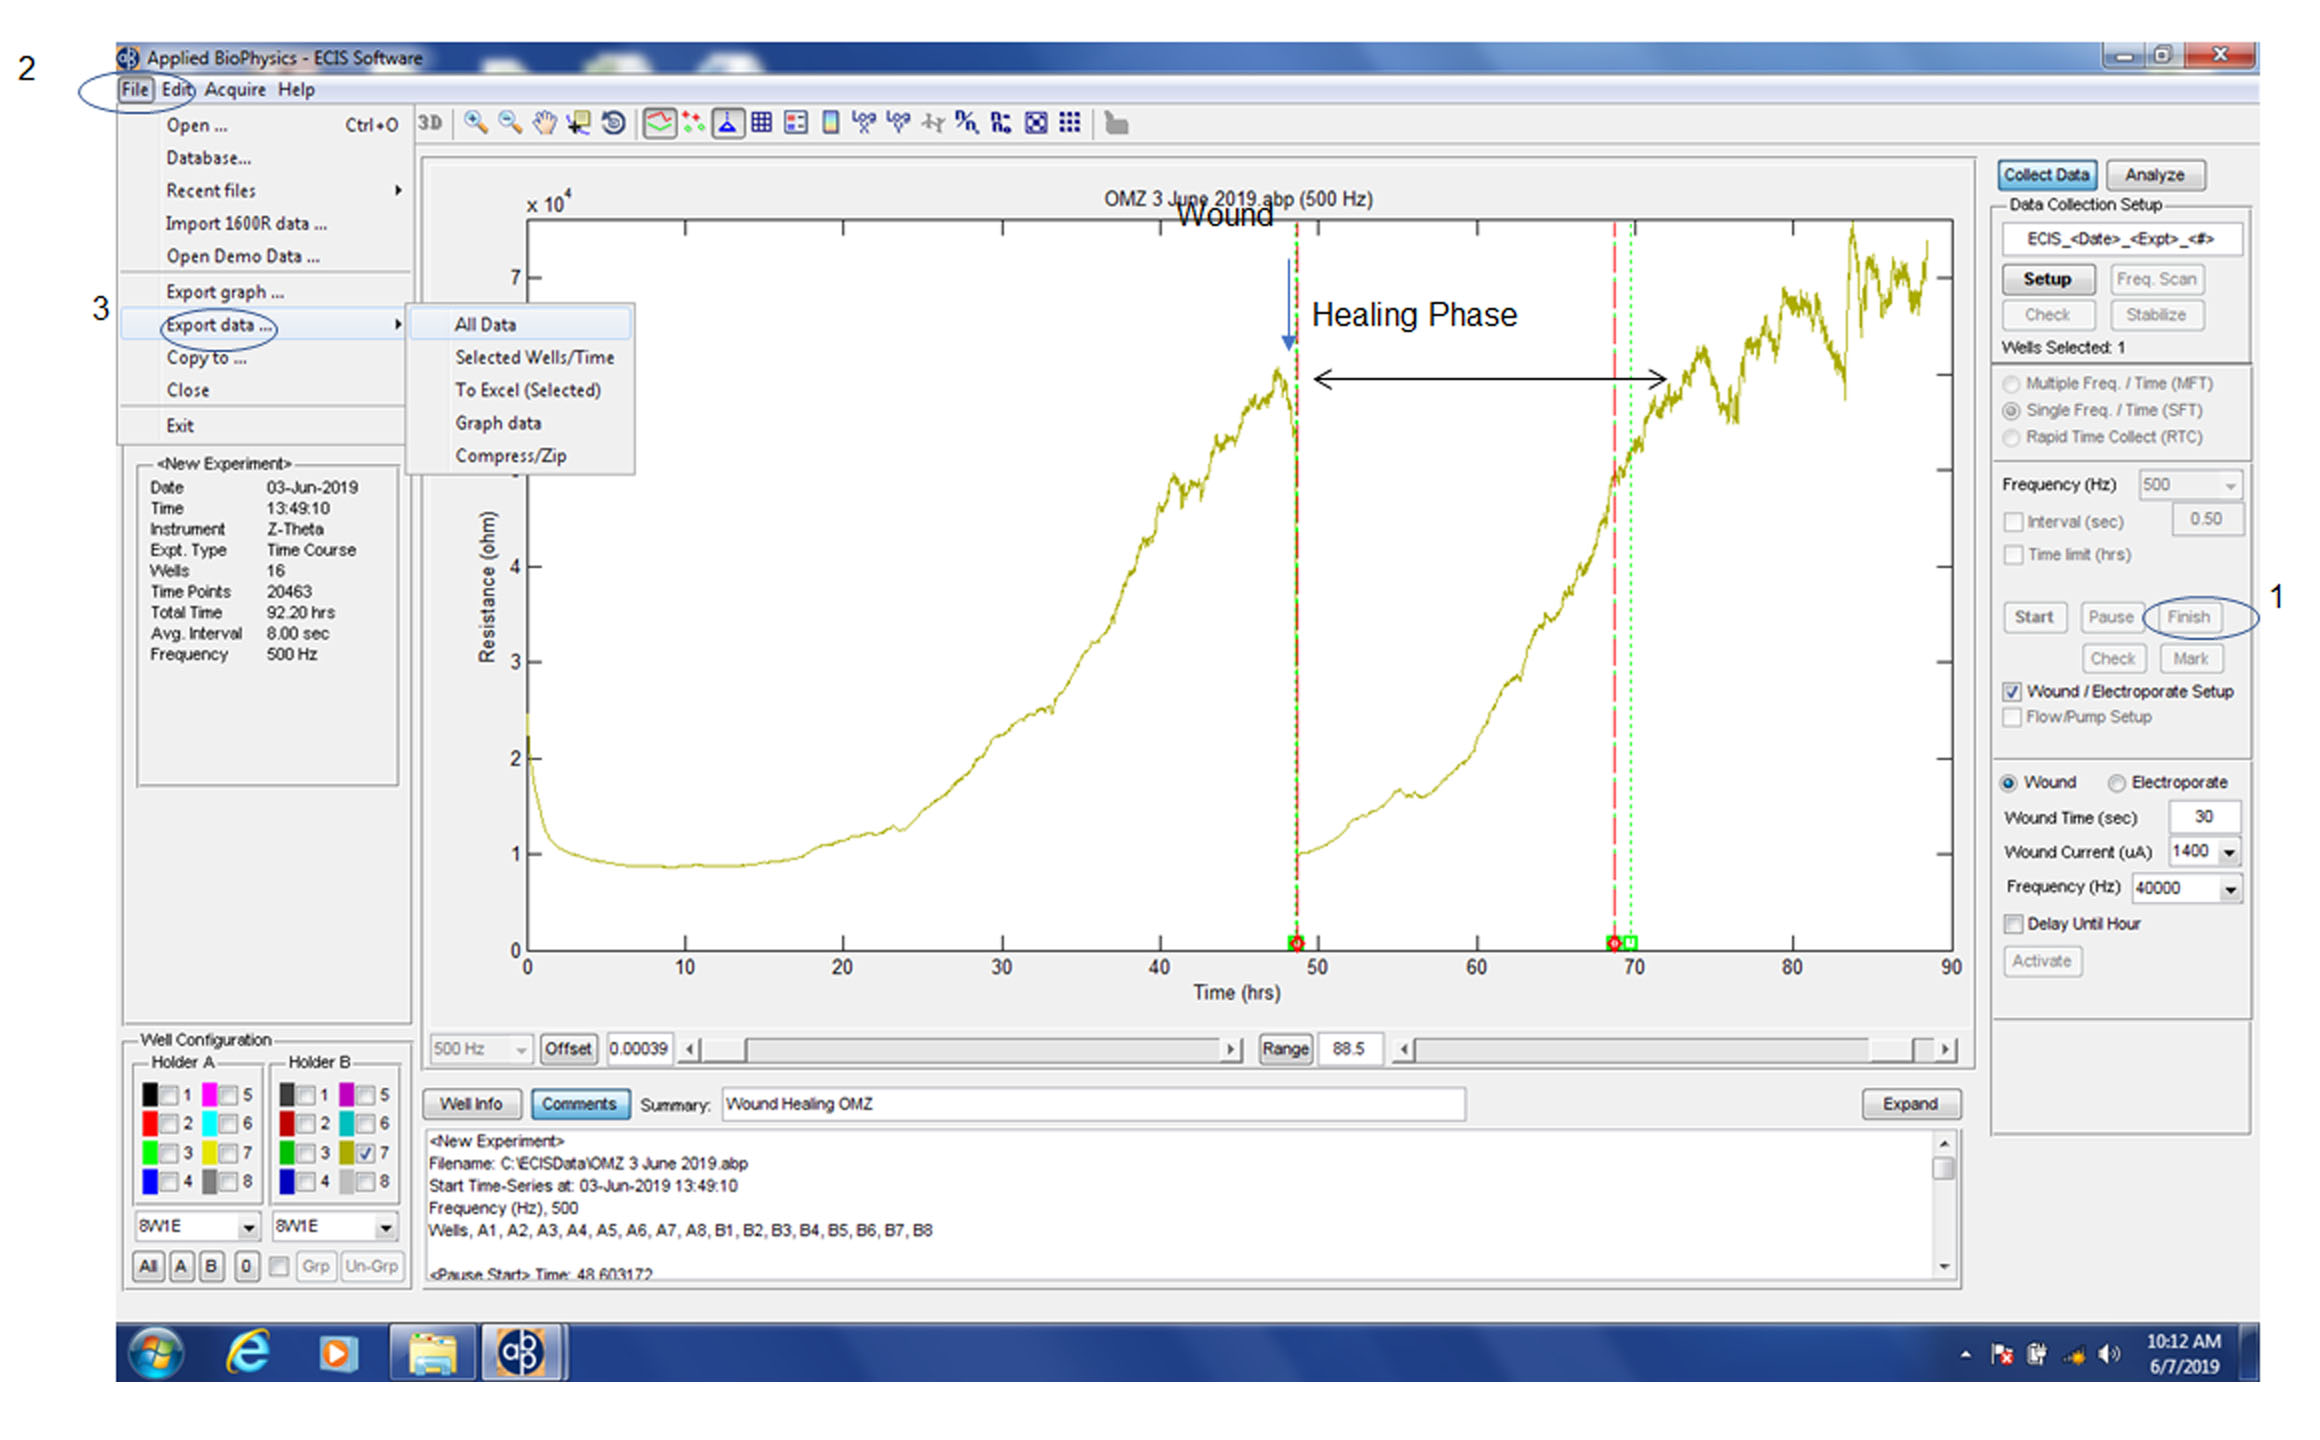This screenshot has height=1440, width=2320.
Task: Uncheck Wound / Electroporate Setup checkbox
Action: 2012,692
